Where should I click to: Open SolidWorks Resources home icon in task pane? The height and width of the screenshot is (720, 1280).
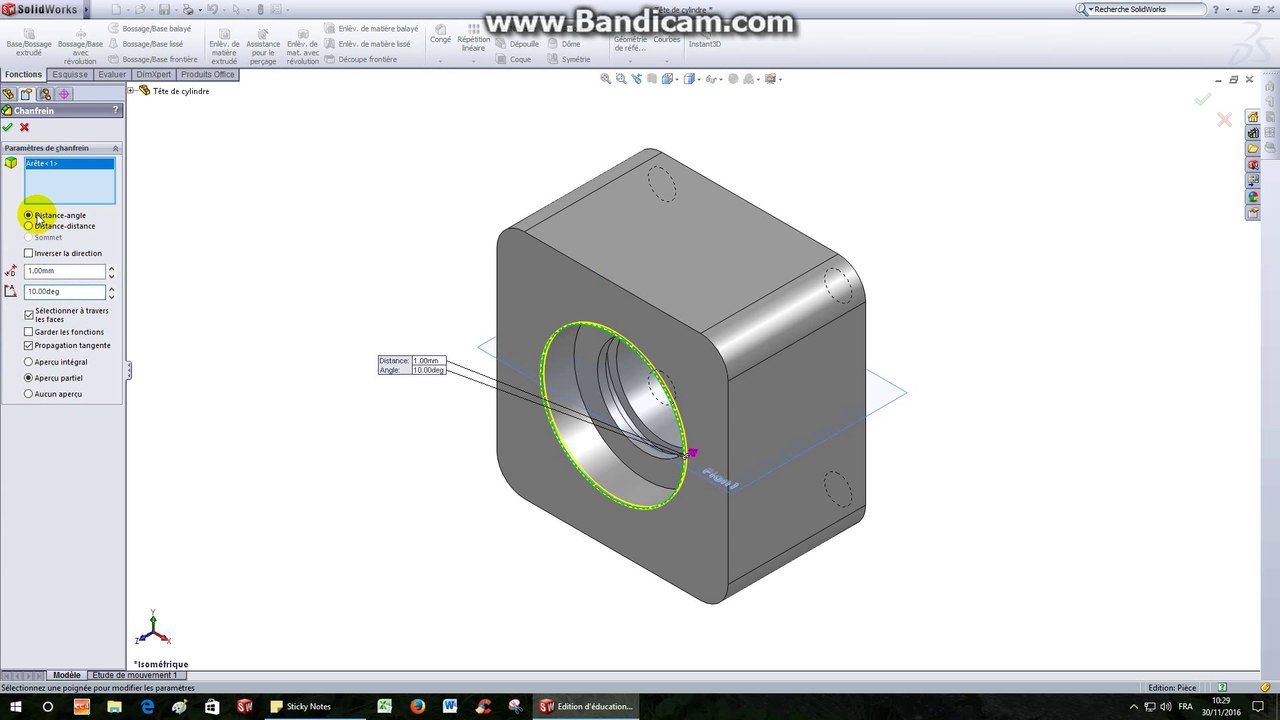(1252, 117)
